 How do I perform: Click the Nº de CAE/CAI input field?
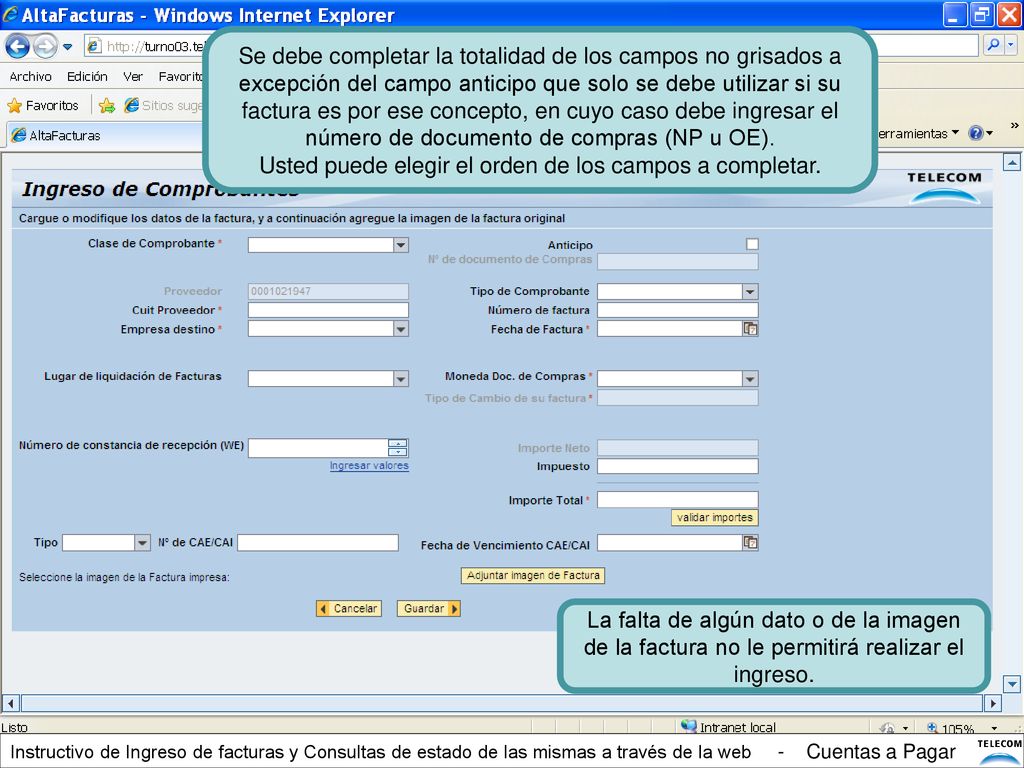coord(317,543)
